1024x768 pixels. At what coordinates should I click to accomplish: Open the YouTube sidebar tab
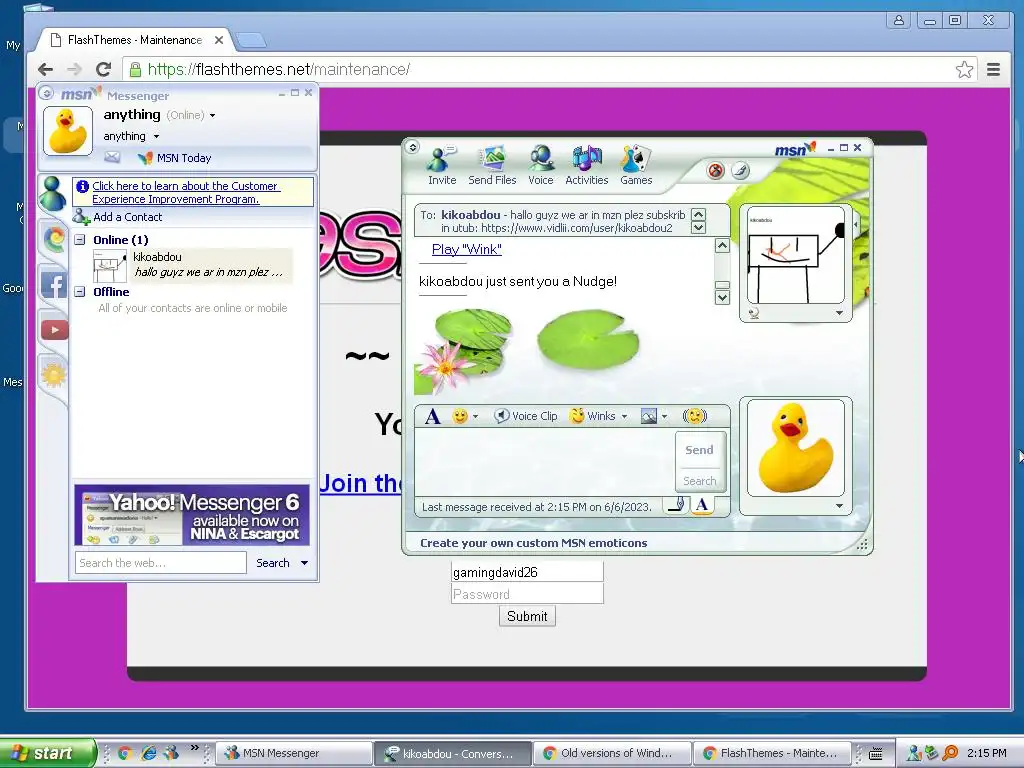pos(54,330)
